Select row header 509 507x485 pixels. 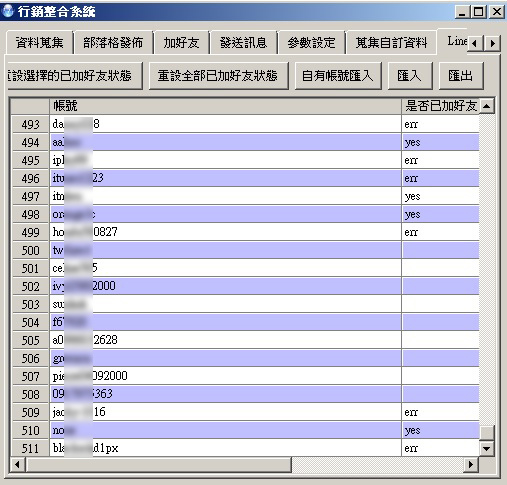30,412
